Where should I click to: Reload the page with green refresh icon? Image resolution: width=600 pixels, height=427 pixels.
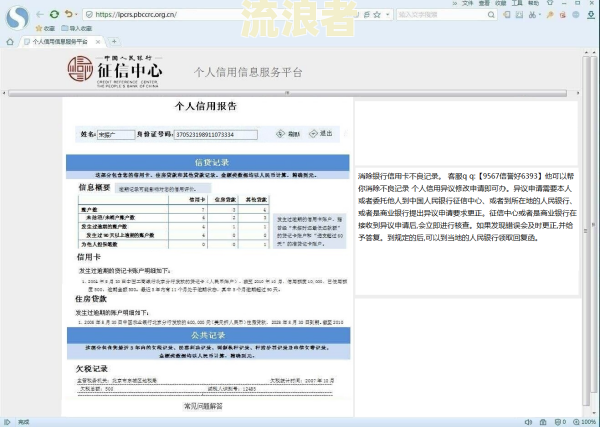54,15
